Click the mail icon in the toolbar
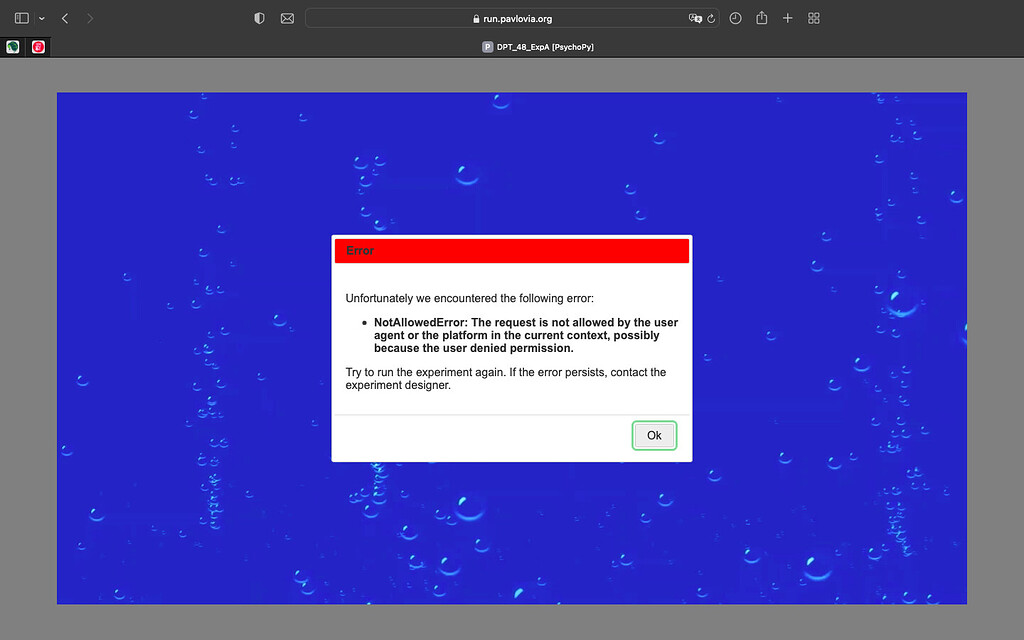Screen dimensions: 1024x640 pyautogui.click(x=287, y=17)
